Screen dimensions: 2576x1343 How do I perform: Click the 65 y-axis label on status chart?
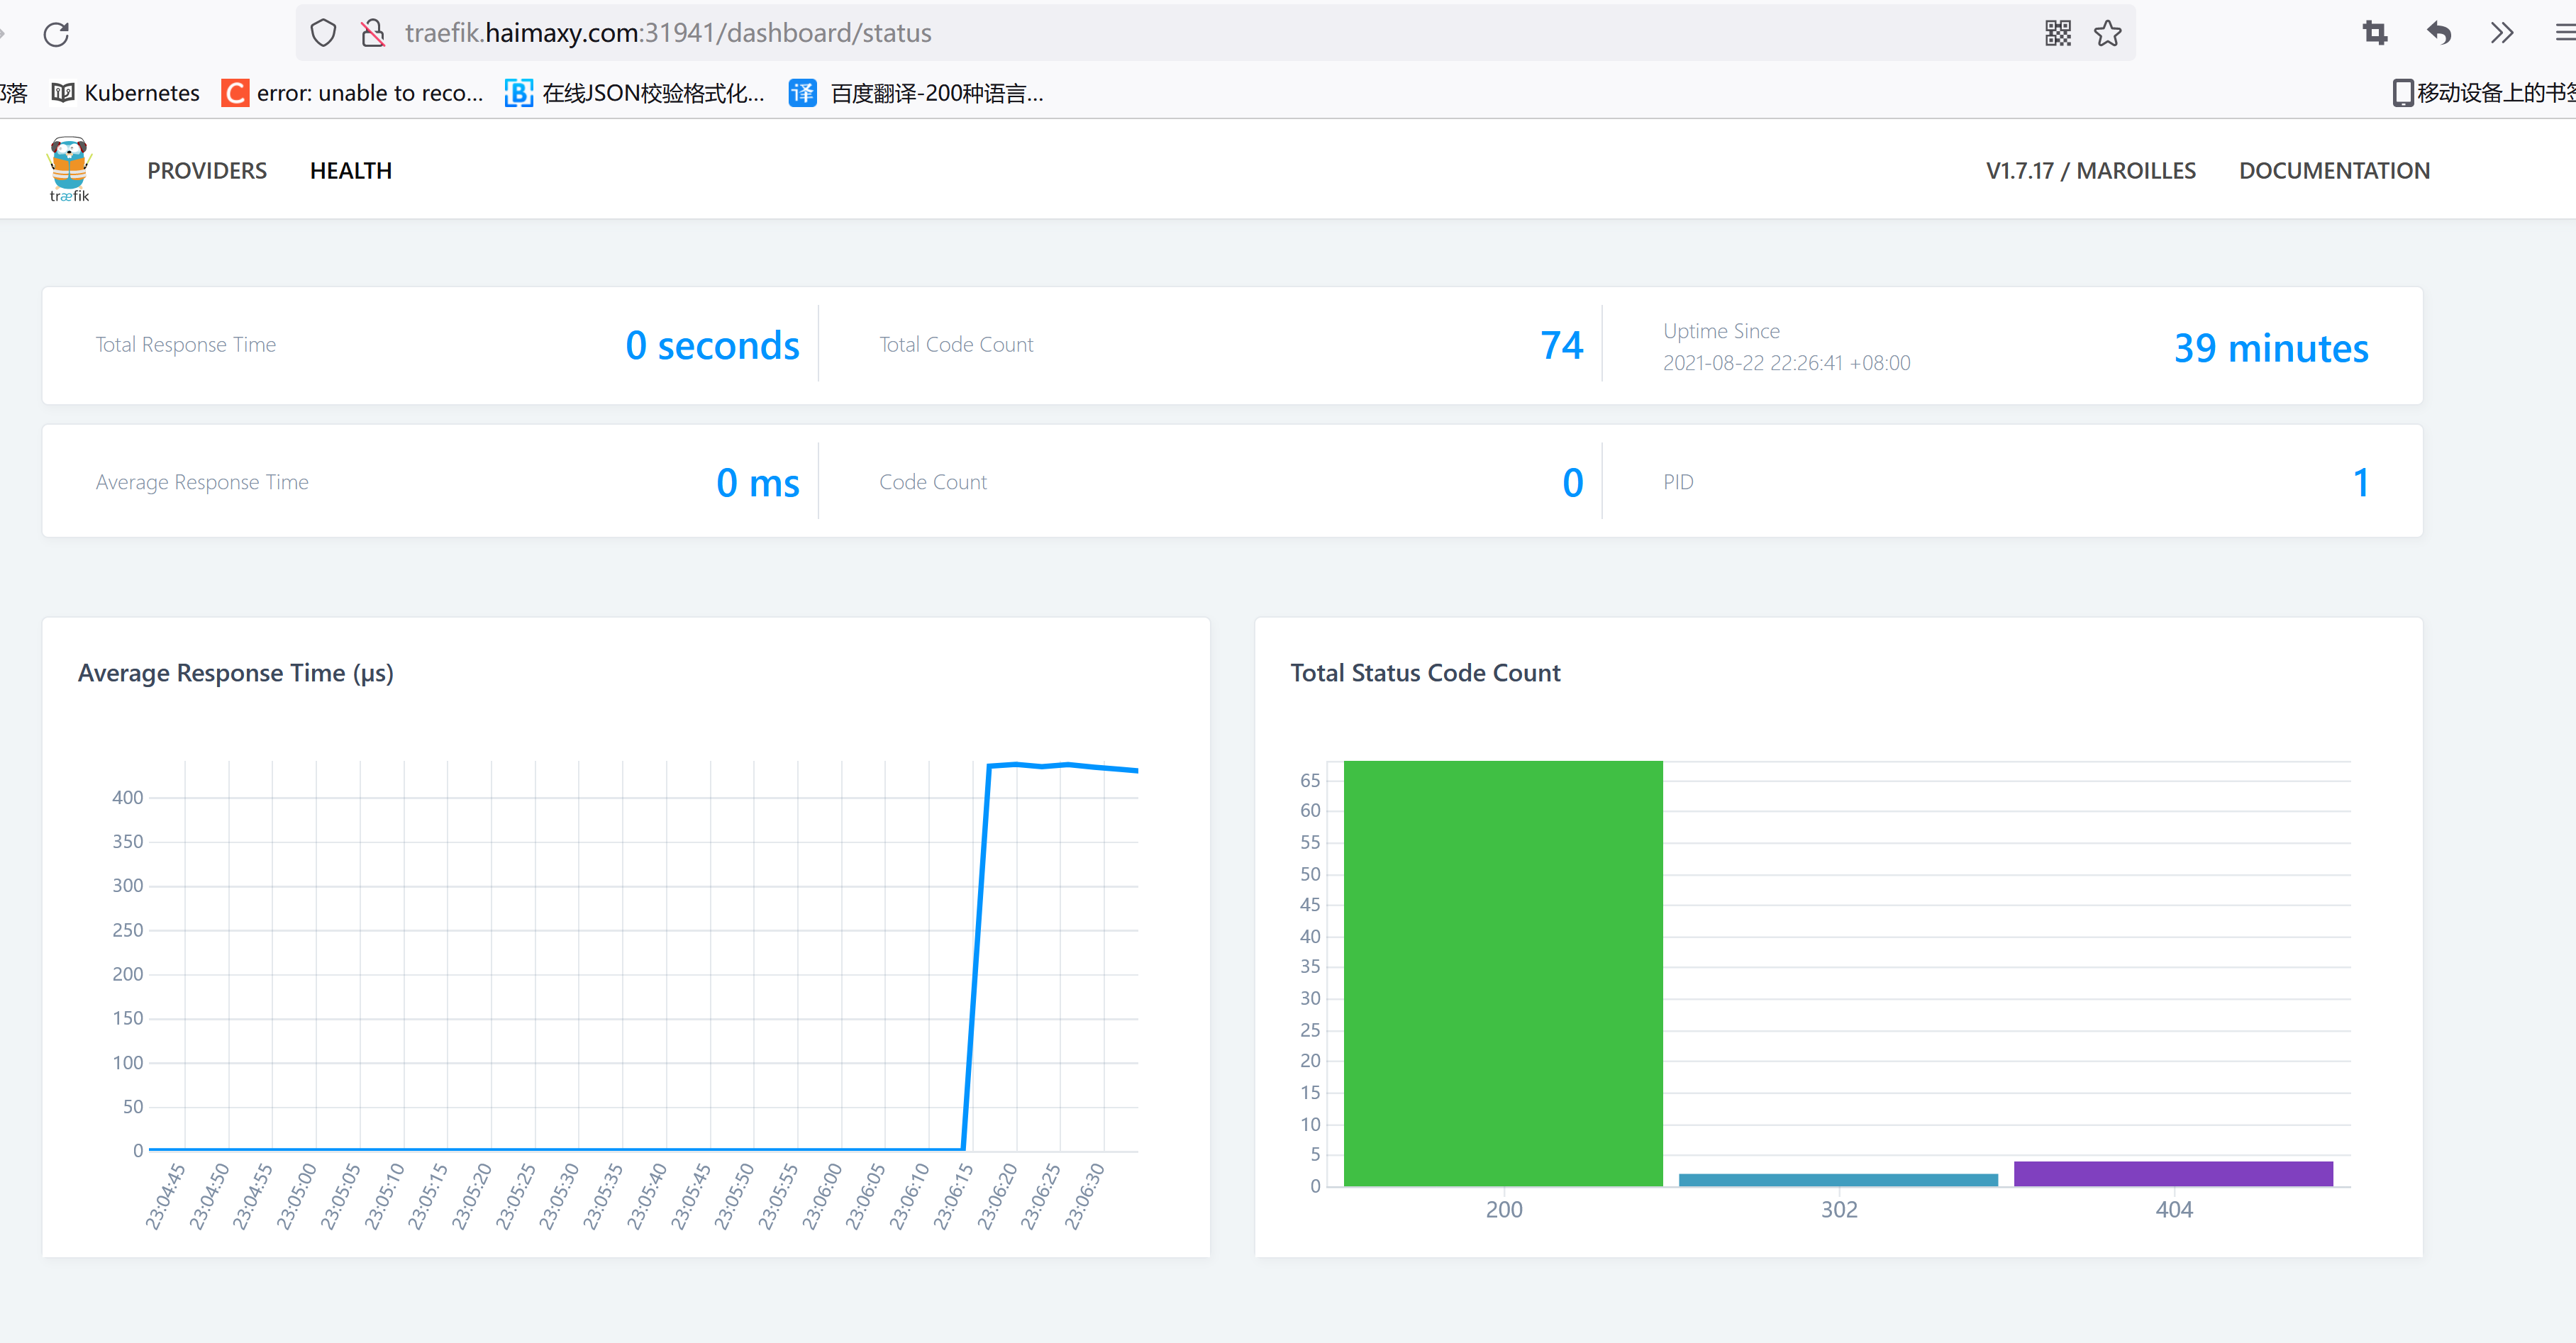point(1310,780)
